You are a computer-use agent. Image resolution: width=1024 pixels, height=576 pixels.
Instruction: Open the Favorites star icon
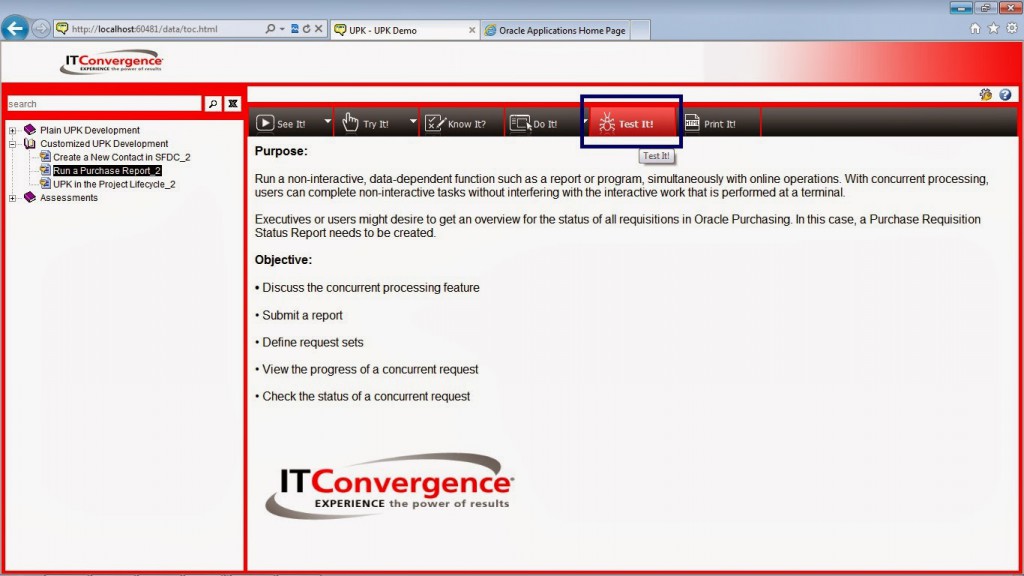[x=993, y=28]
